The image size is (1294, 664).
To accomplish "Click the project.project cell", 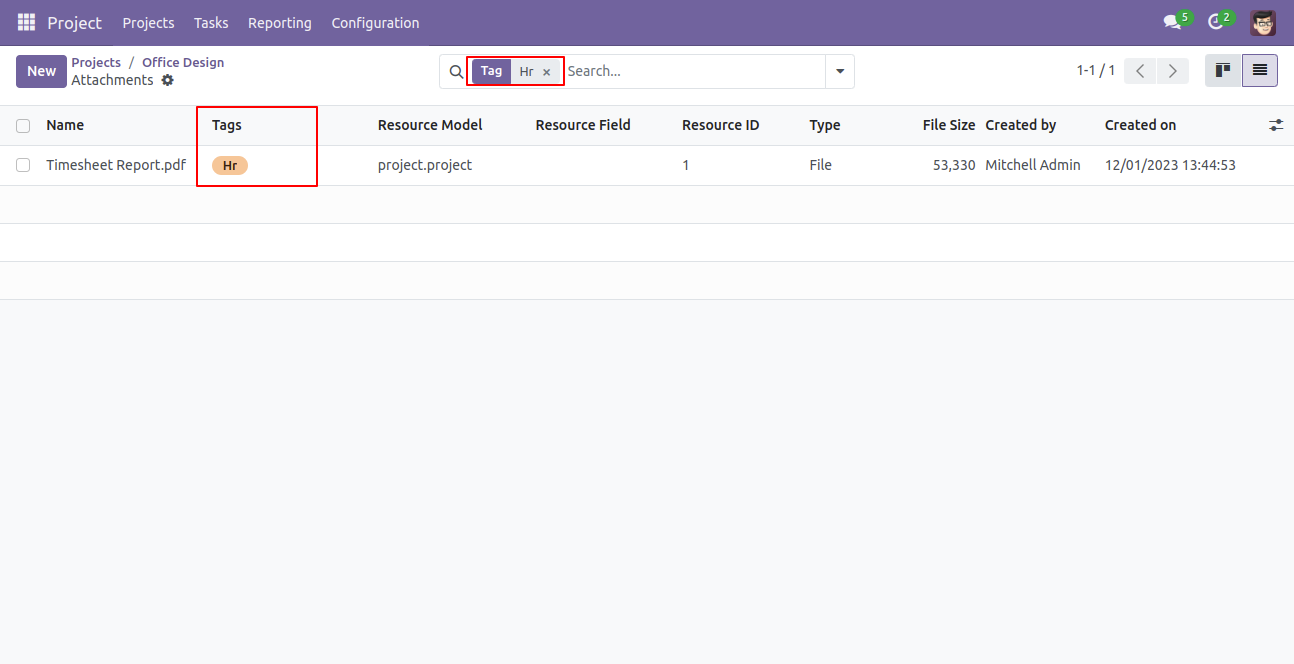I will pyautogui.click(x=425, y=165).
